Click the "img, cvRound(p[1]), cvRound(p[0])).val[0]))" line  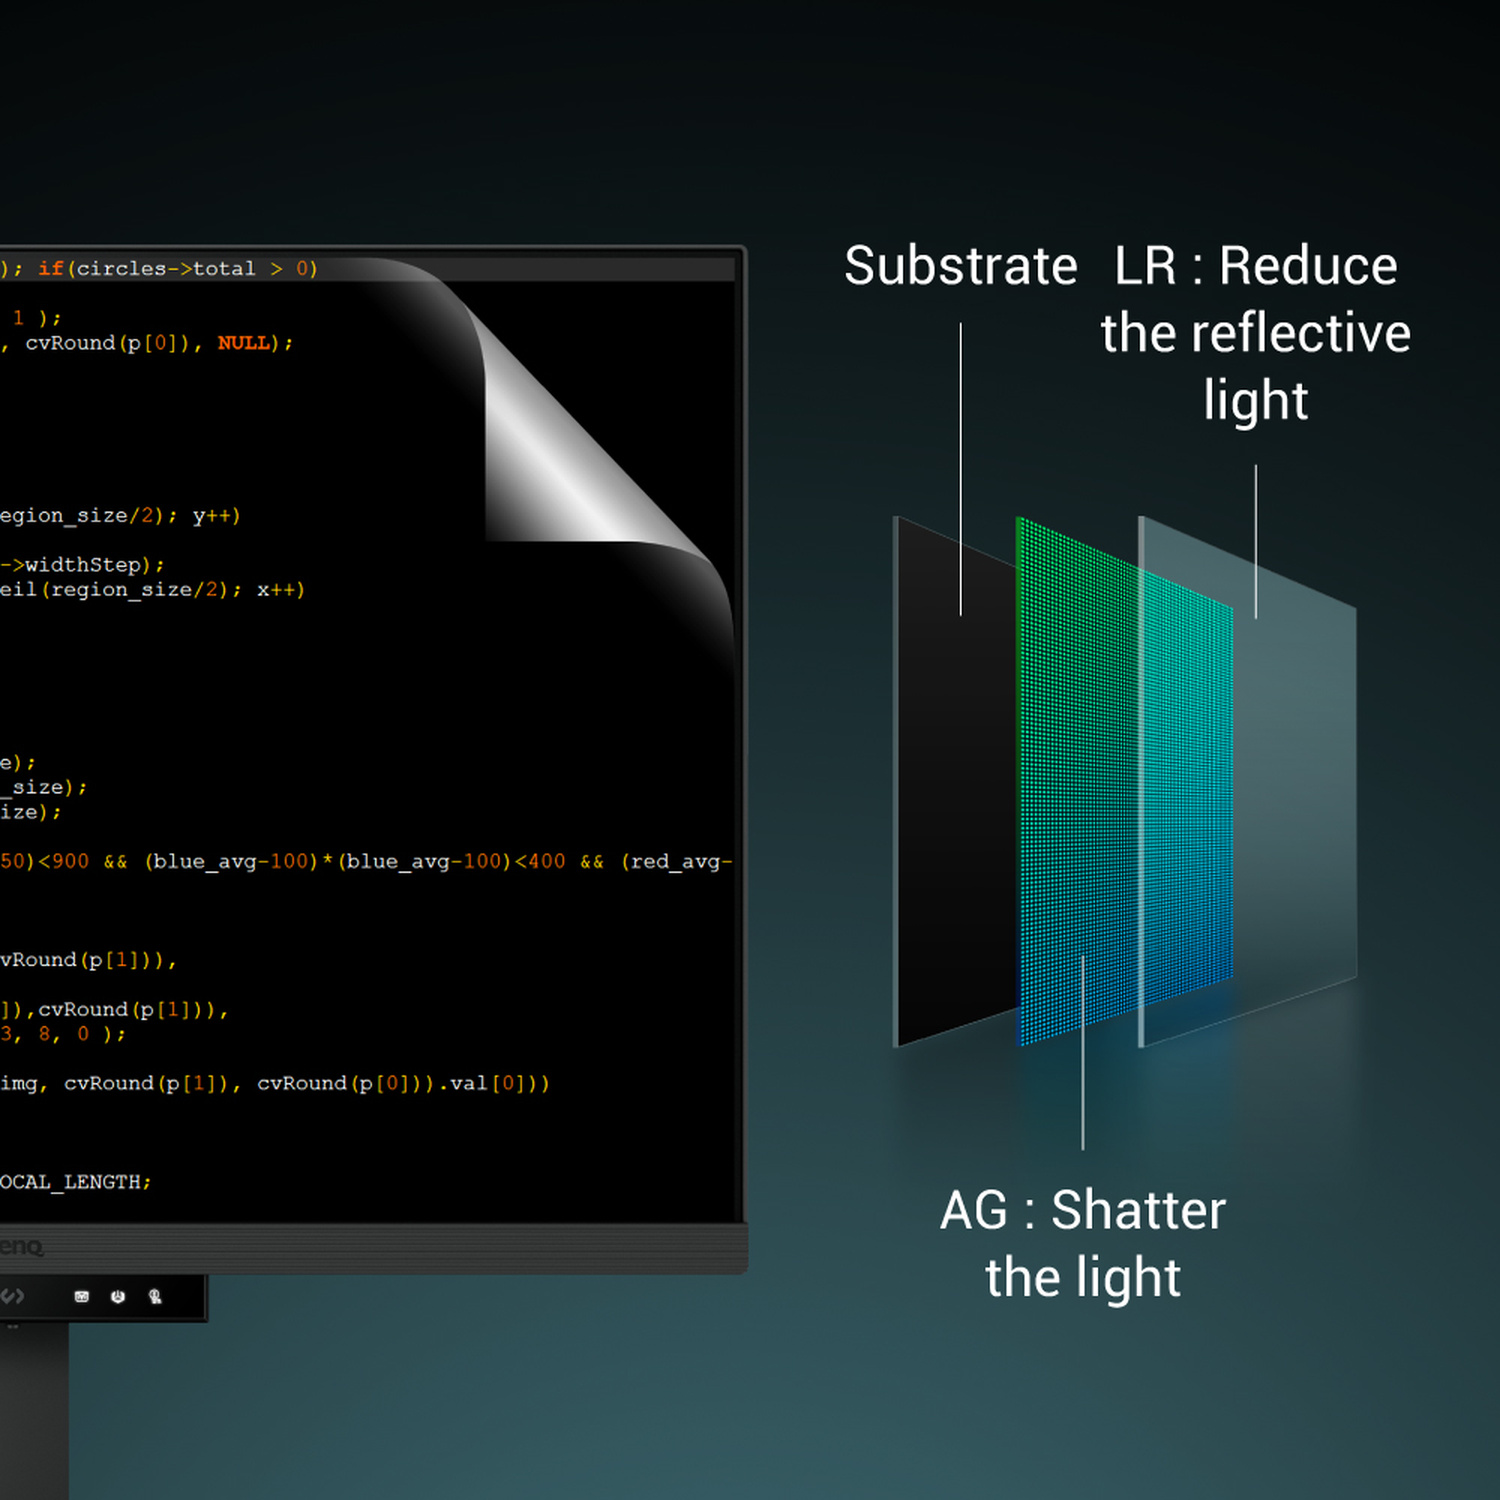click(x=274, y=1083)
